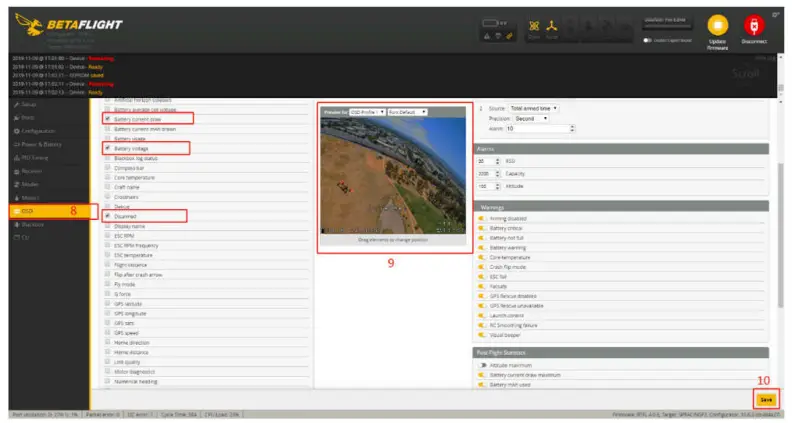The height and width of the screenshot is (423, 792).
Task: Open the timer Source dropdown
Action: click(533, 108)
